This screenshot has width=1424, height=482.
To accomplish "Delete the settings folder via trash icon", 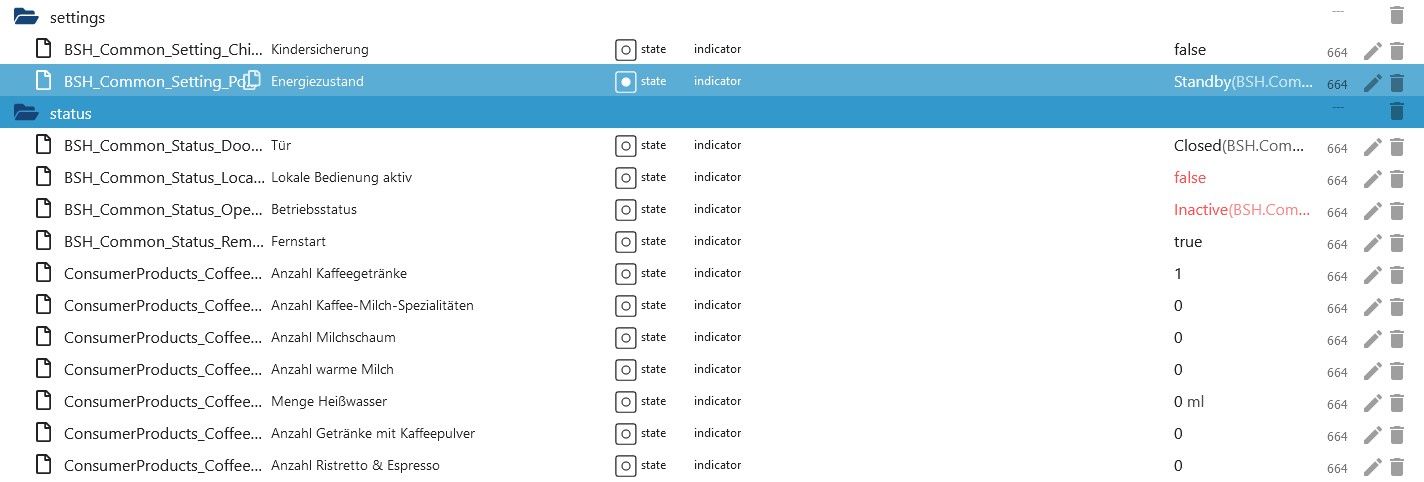I will coord(1397,16).
